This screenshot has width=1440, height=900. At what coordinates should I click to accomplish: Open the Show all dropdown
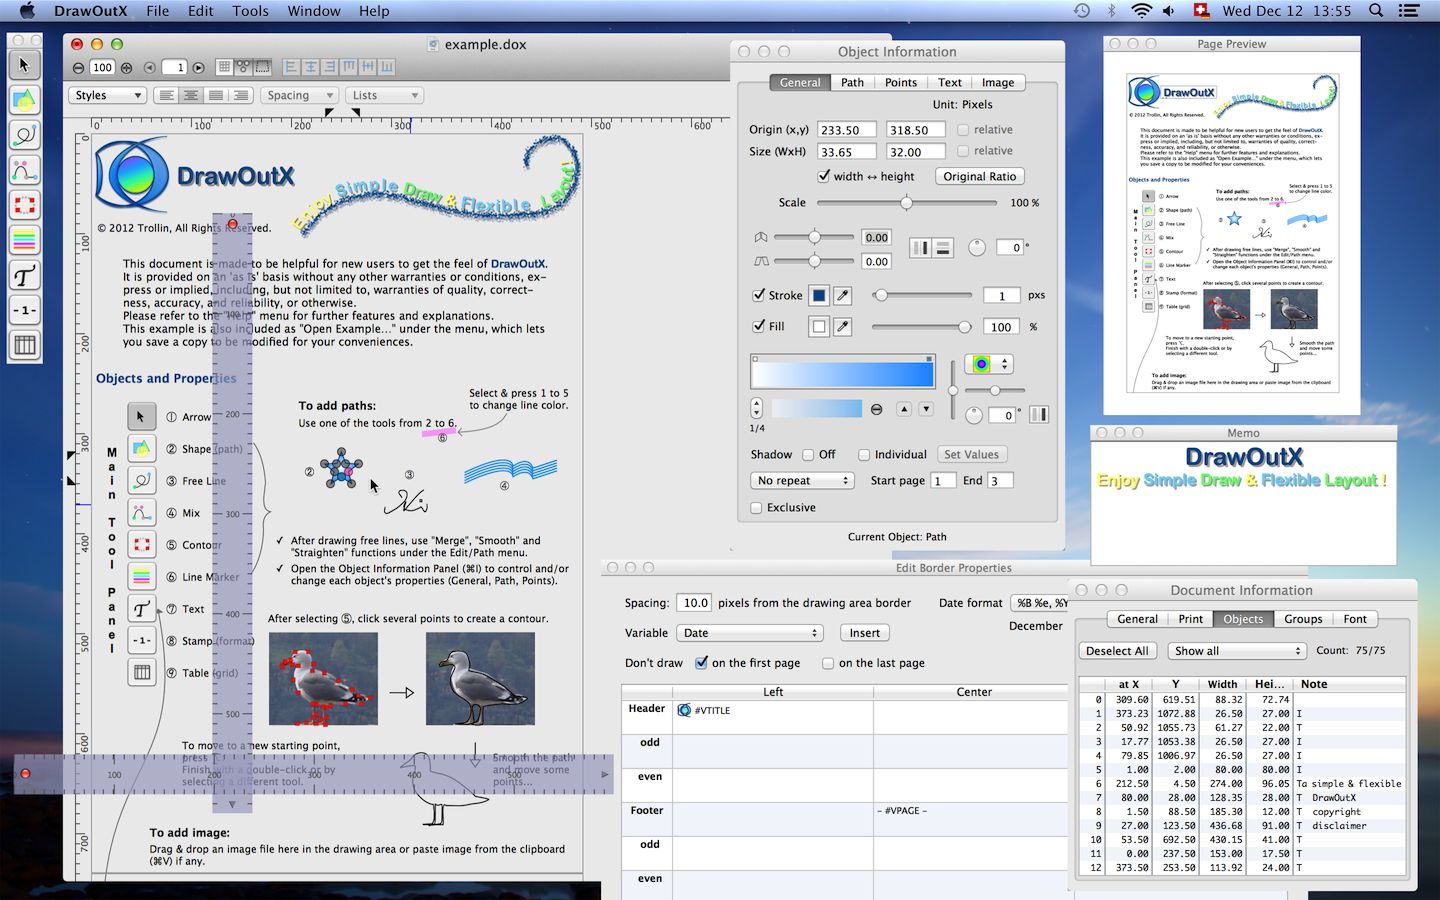(1238, 651)
